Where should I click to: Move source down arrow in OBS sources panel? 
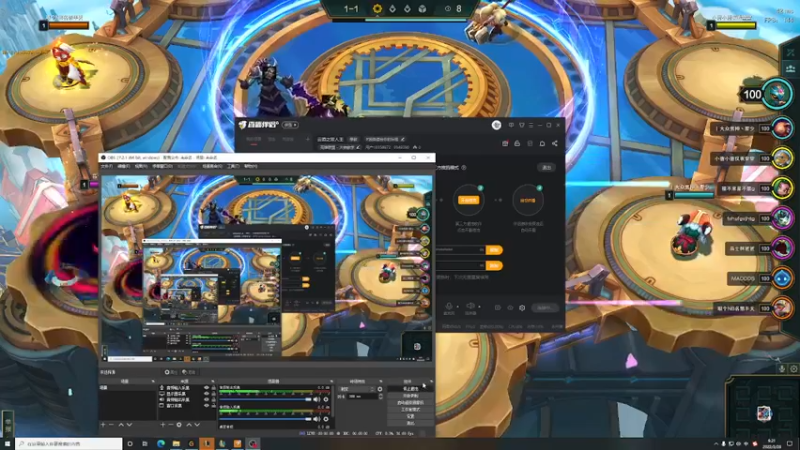pyautogui.click(x=197, y=425)
